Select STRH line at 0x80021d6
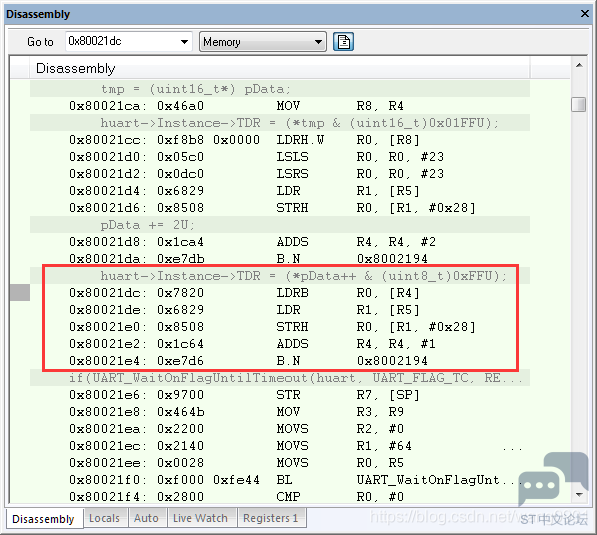 (280, 208)
